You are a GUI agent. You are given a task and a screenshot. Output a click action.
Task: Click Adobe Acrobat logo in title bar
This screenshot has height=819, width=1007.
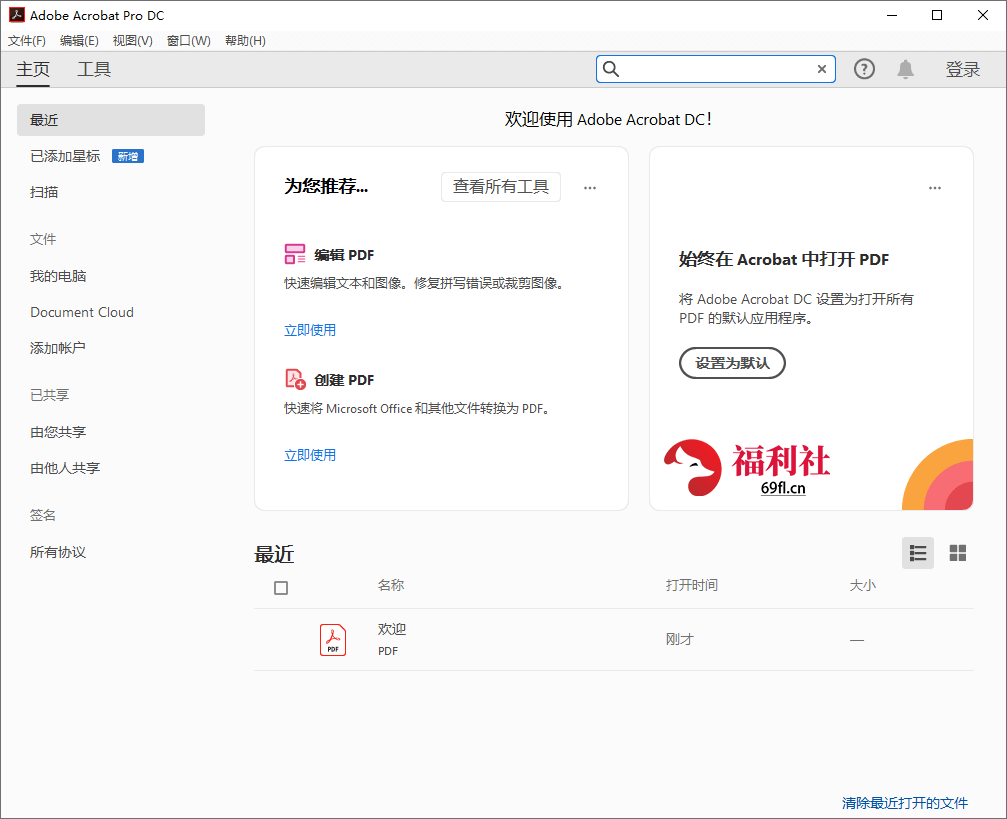[x=16, y=15]
